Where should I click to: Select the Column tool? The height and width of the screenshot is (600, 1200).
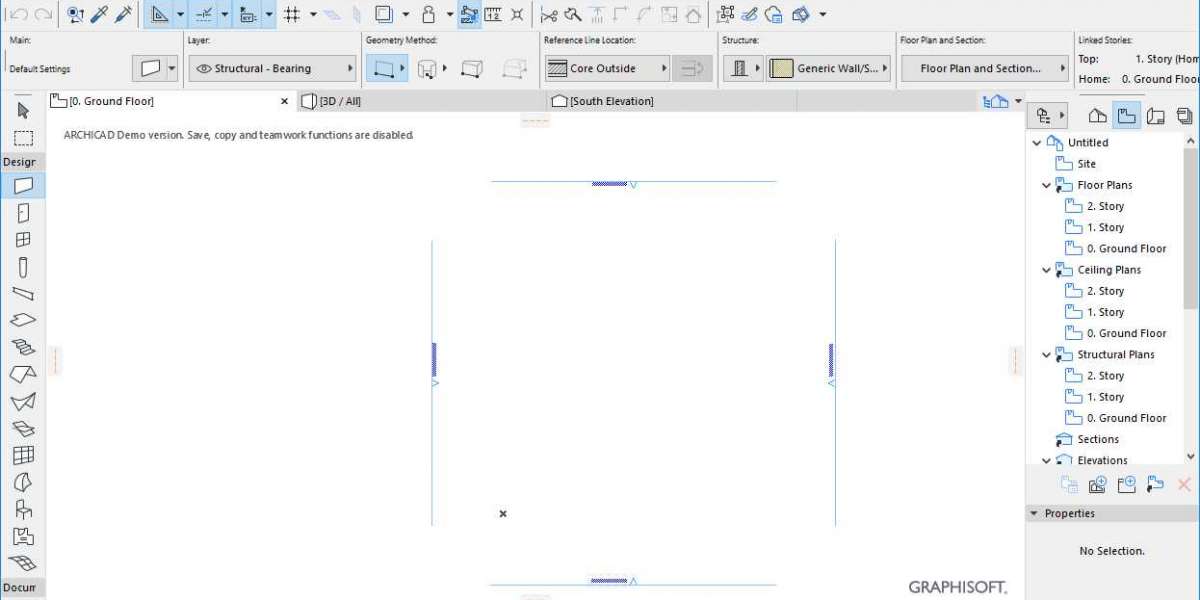tap(23, 267)
